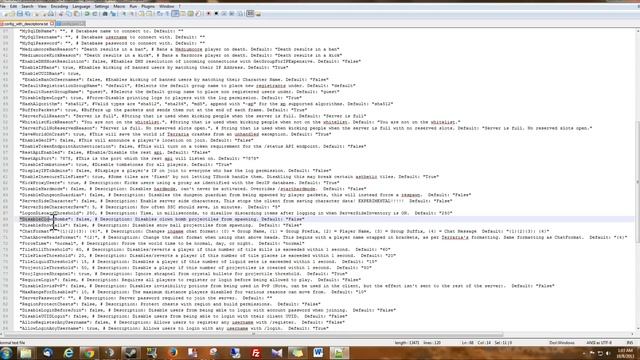This screenshot has width=640, height=360.
Task: Click the Save Recorded Macro icon
Action: 240,14
